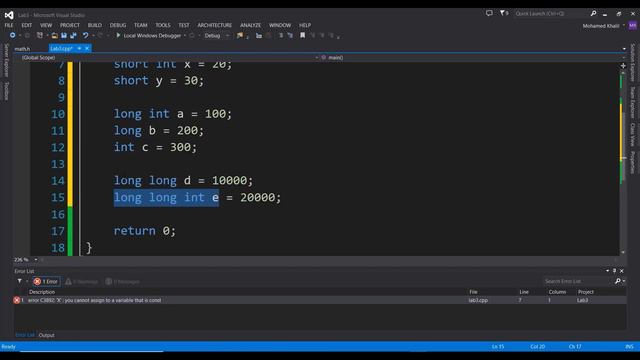
Task: Open the Server Explorer side tab
Action: tap(7, 60)
